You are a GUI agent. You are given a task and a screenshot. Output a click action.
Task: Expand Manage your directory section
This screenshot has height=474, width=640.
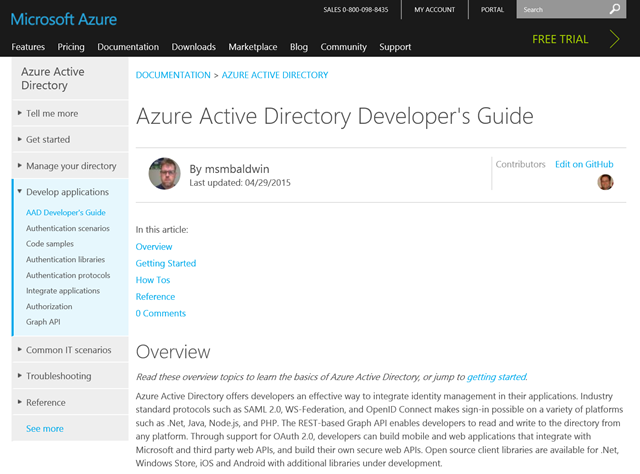tap(70, 166)
